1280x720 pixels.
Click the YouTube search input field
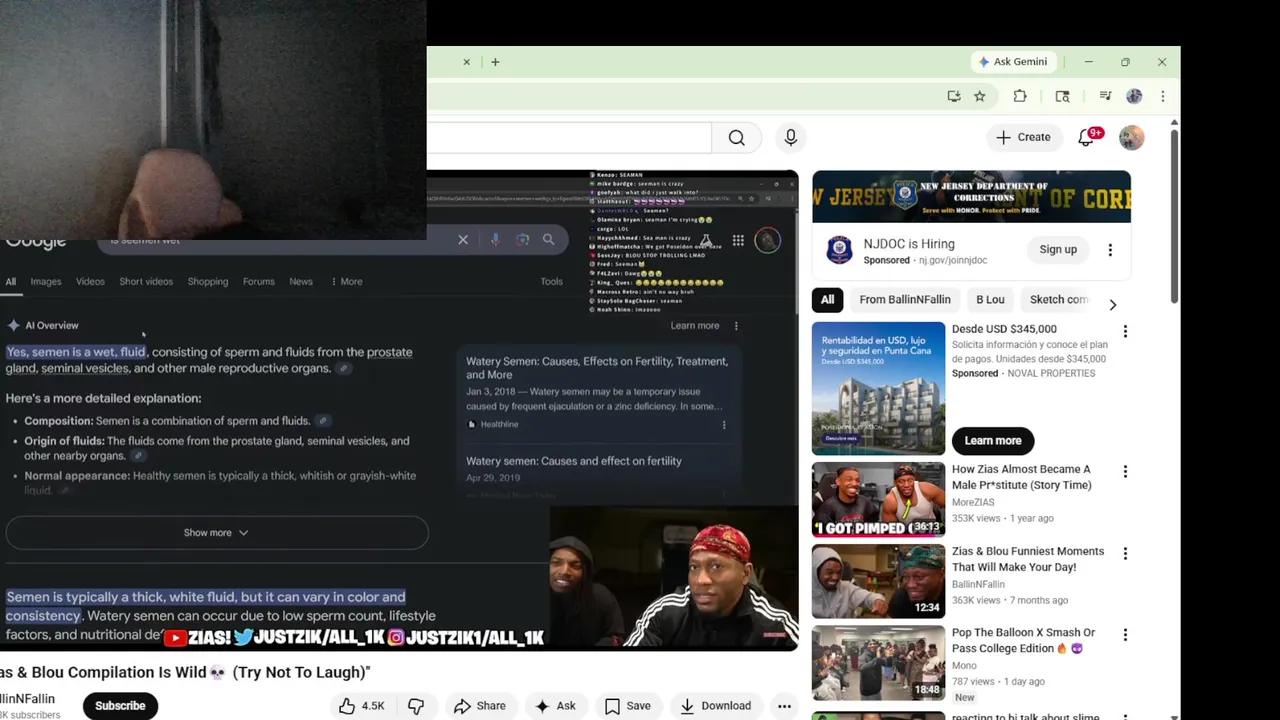coord(568,138)
